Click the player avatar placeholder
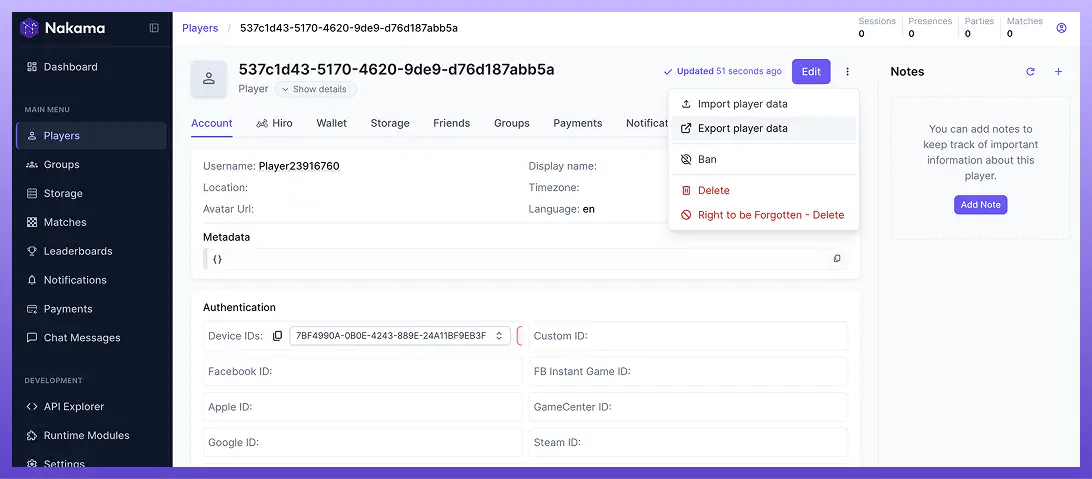 tap(209, 79)
